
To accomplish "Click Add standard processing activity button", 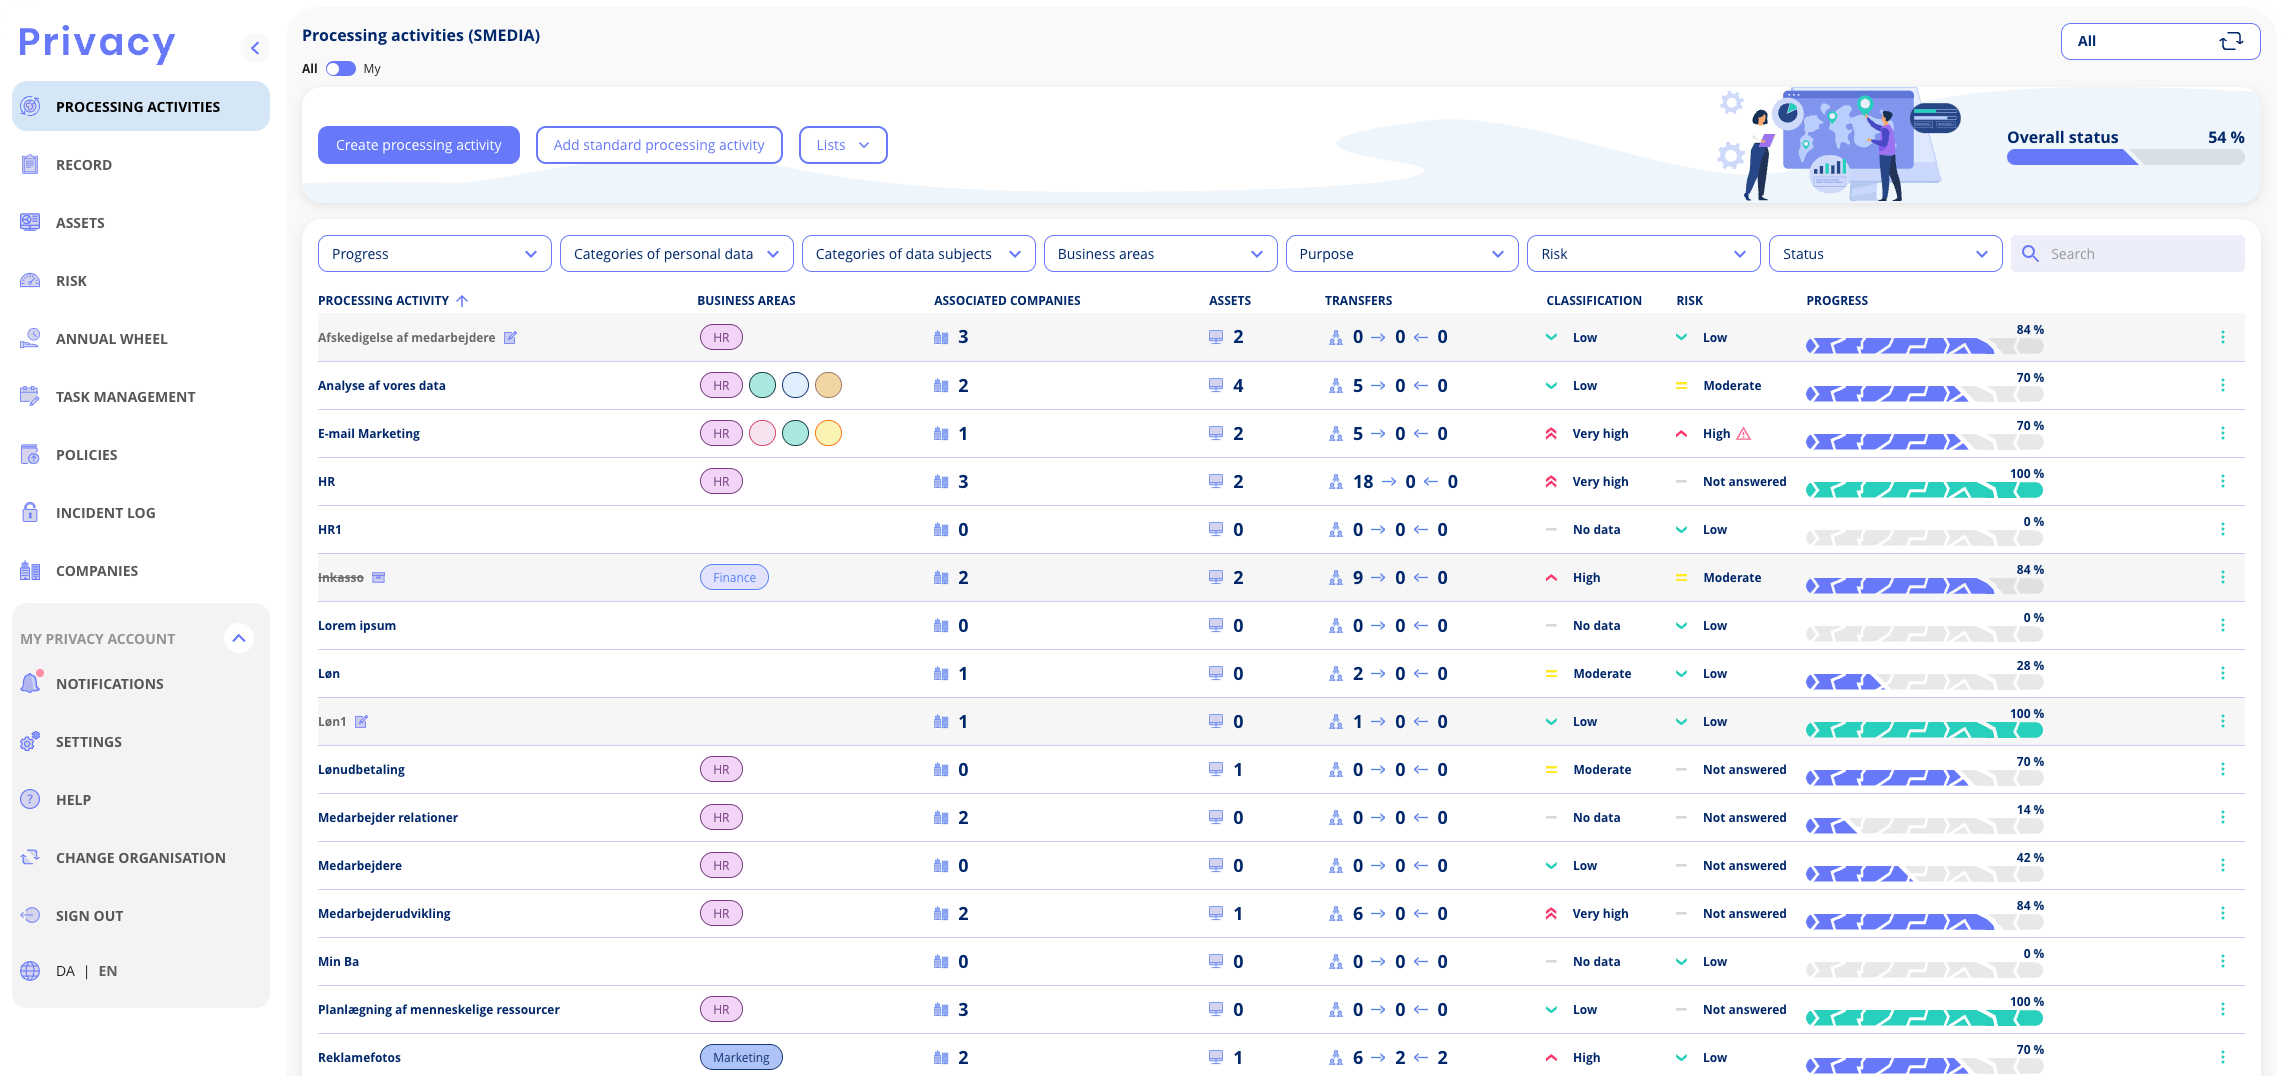I will [x=659, y=145].
